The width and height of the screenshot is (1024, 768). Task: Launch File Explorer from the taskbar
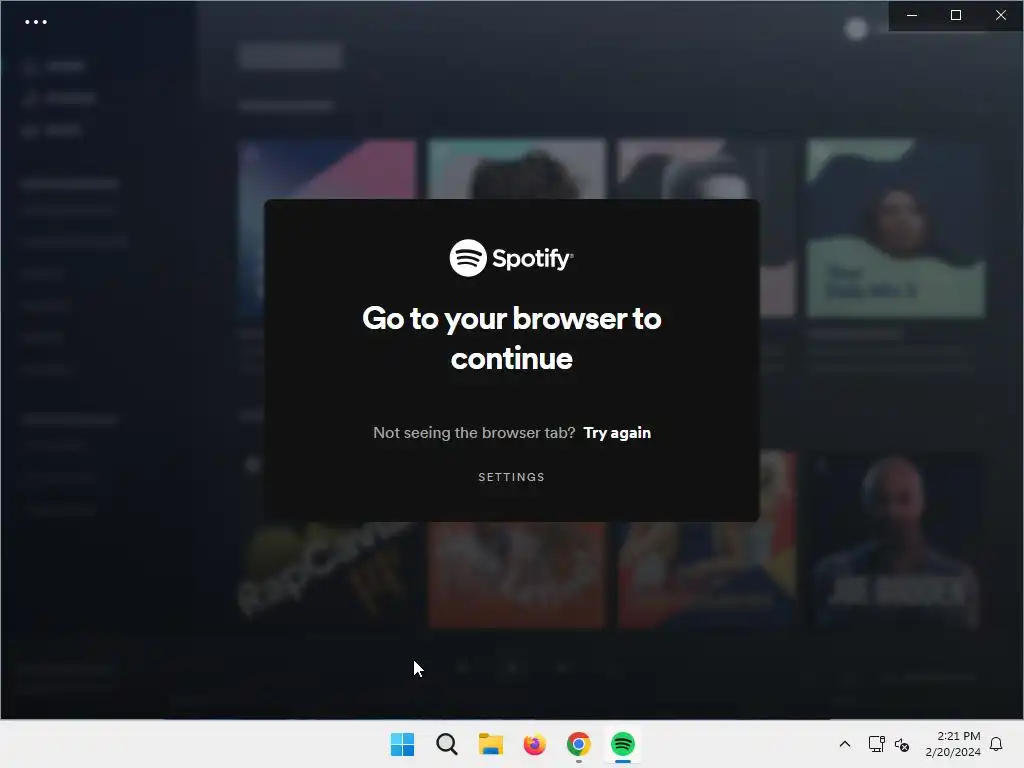coord(490,744)
